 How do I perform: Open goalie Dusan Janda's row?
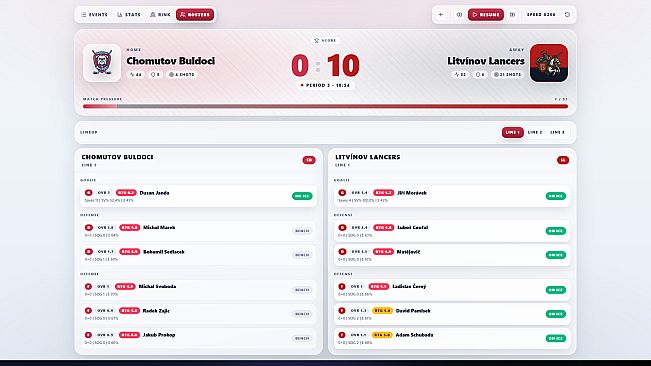pyautogui.click(x=198, y=196)
